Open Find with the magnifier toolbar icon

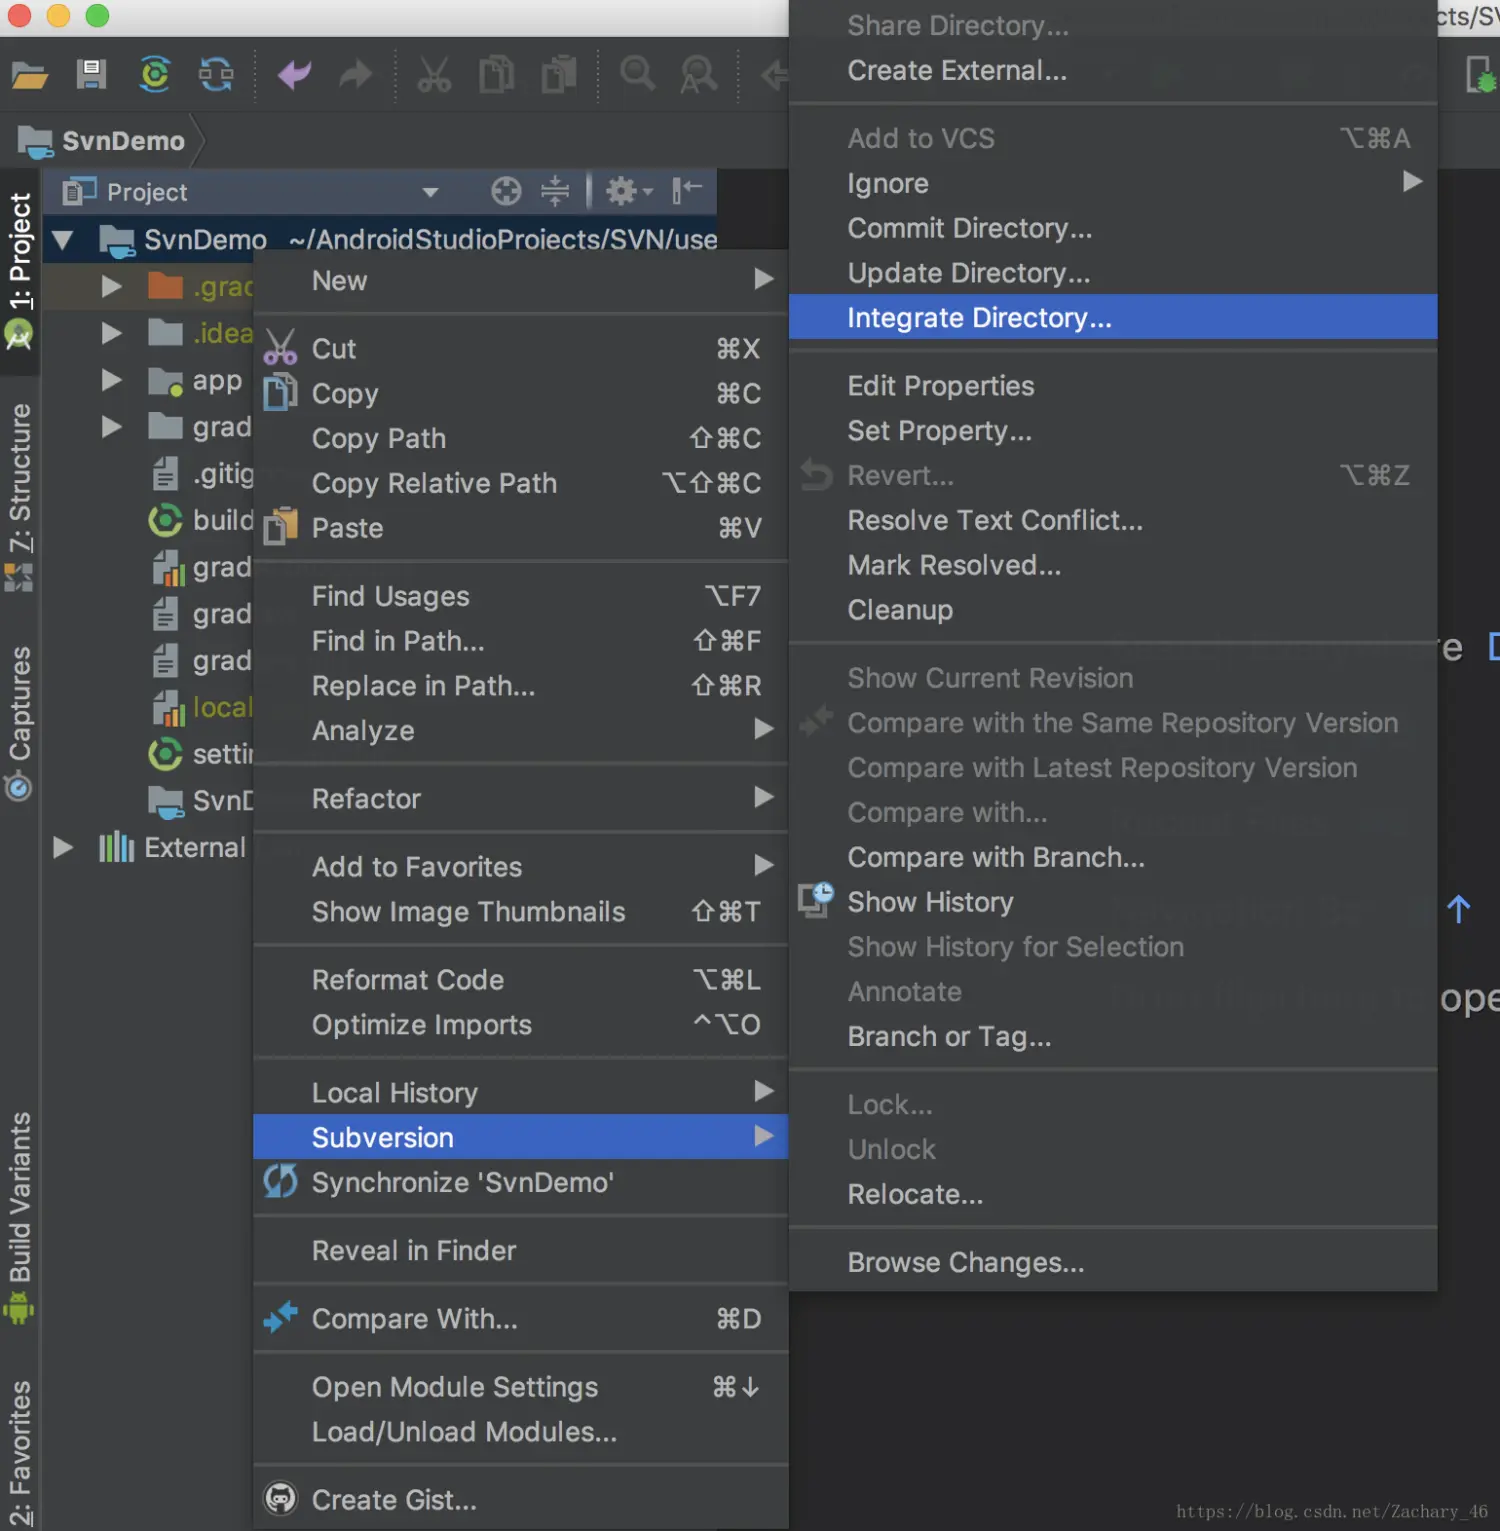click(x=638, y=74)
